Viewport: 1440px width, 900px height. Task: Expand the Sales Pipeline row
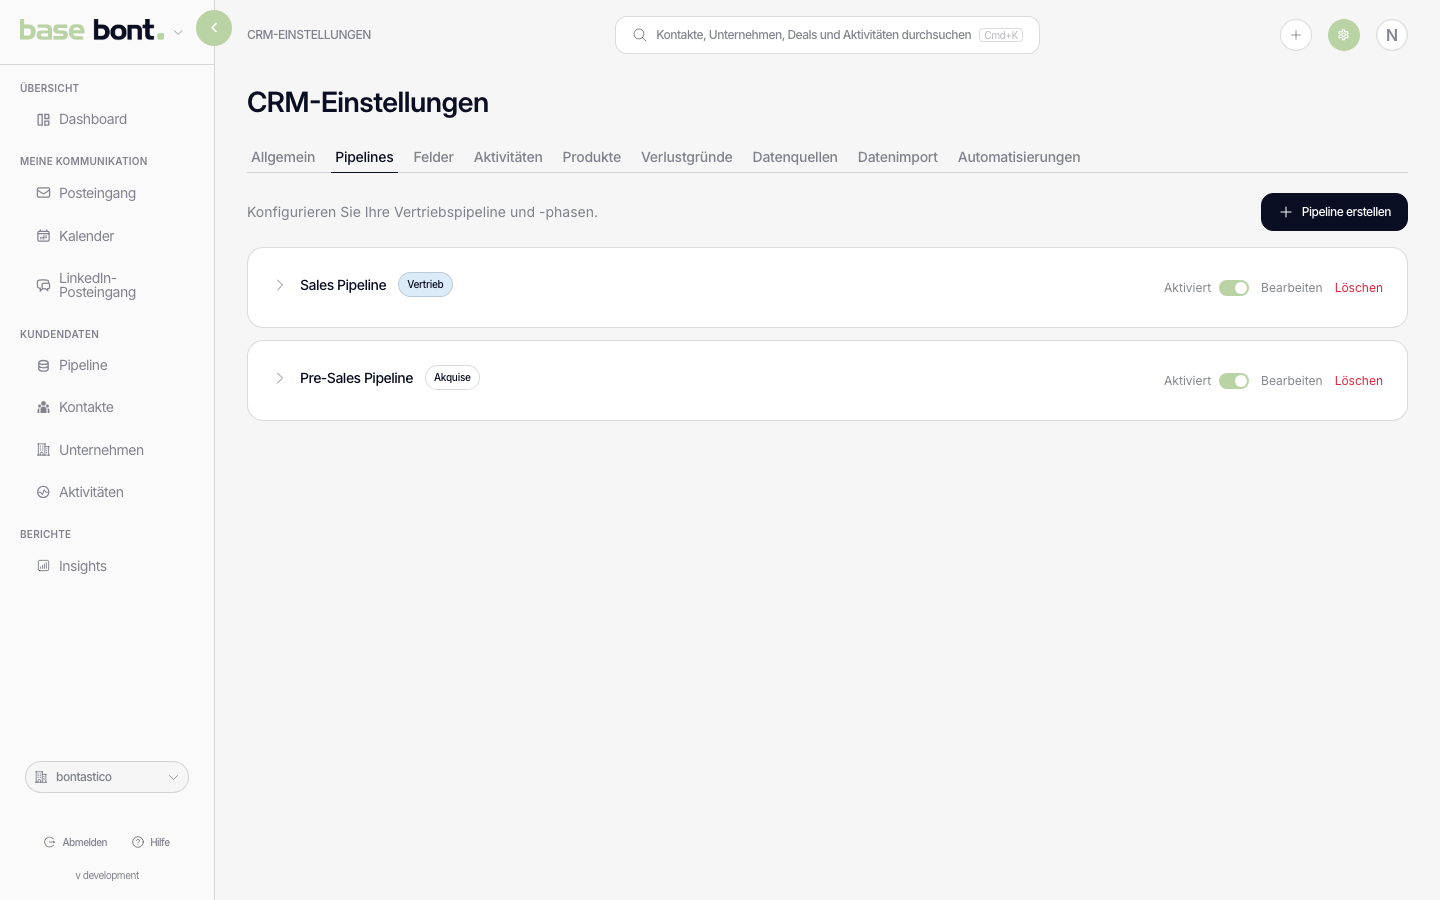(x=280, y=285)
